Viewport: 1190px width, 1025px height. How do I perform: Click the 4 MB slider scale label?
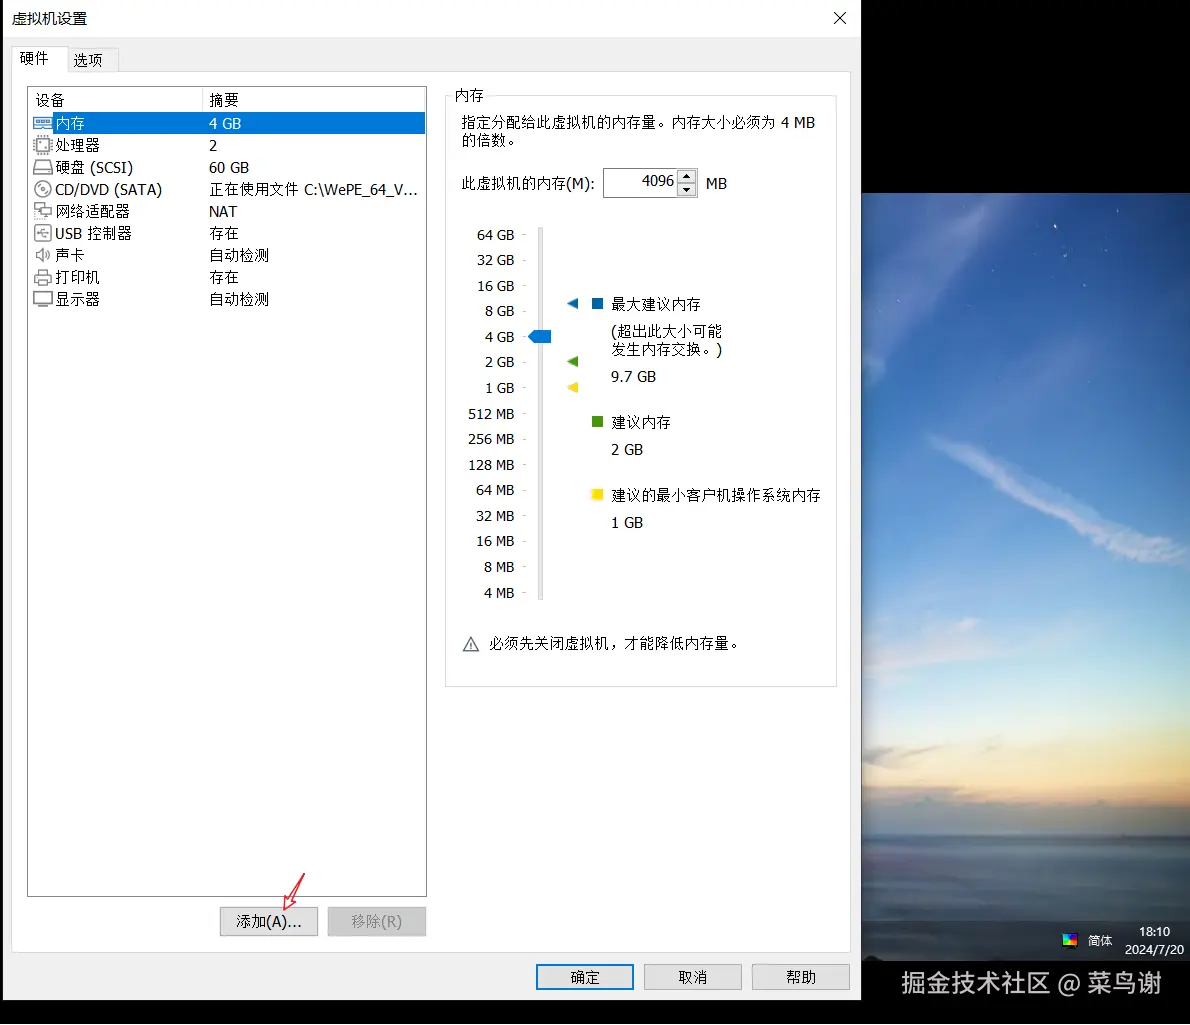coord(499,593)
